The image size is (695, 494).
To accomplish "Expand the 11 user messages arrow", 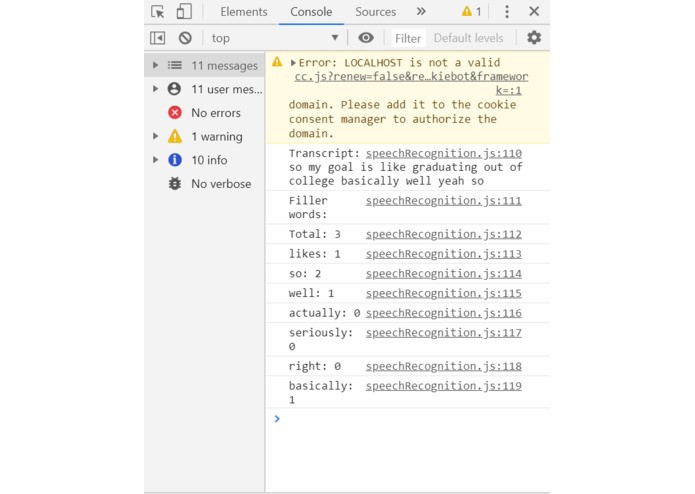I will click(155, 89).
